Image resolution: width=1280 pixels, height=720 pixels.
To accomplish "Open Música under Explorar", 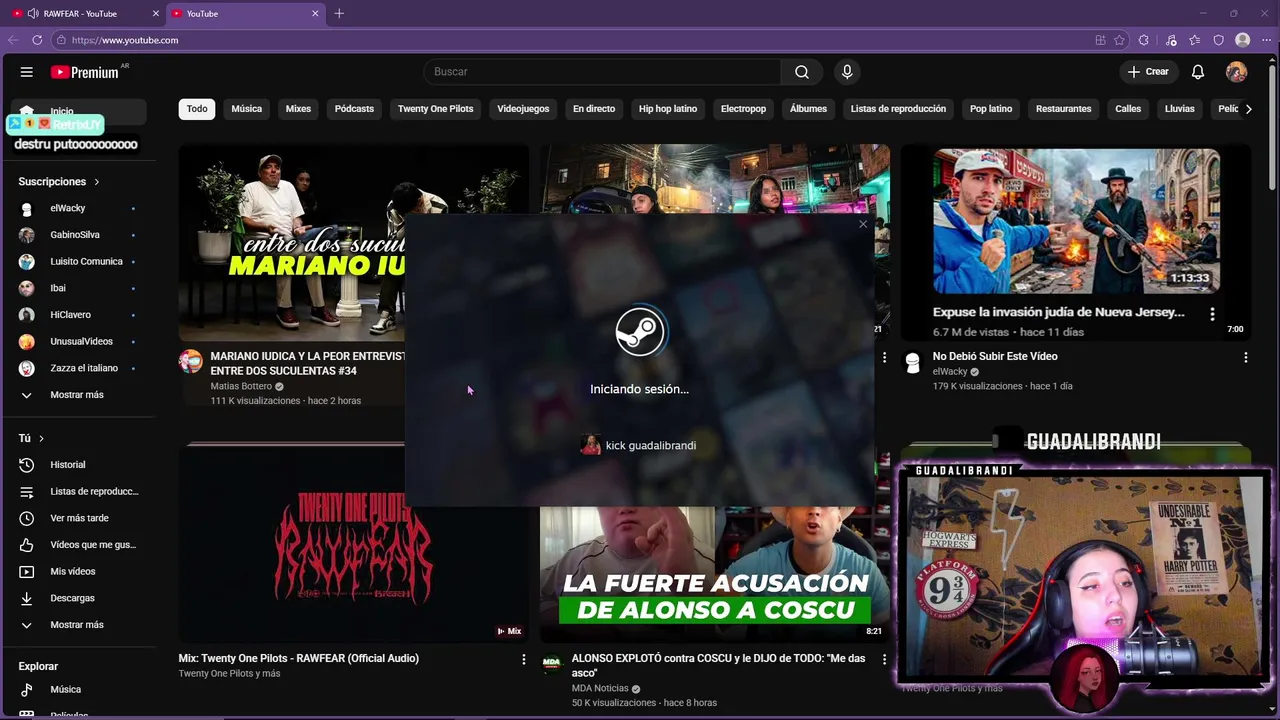I will coord(81,689).
